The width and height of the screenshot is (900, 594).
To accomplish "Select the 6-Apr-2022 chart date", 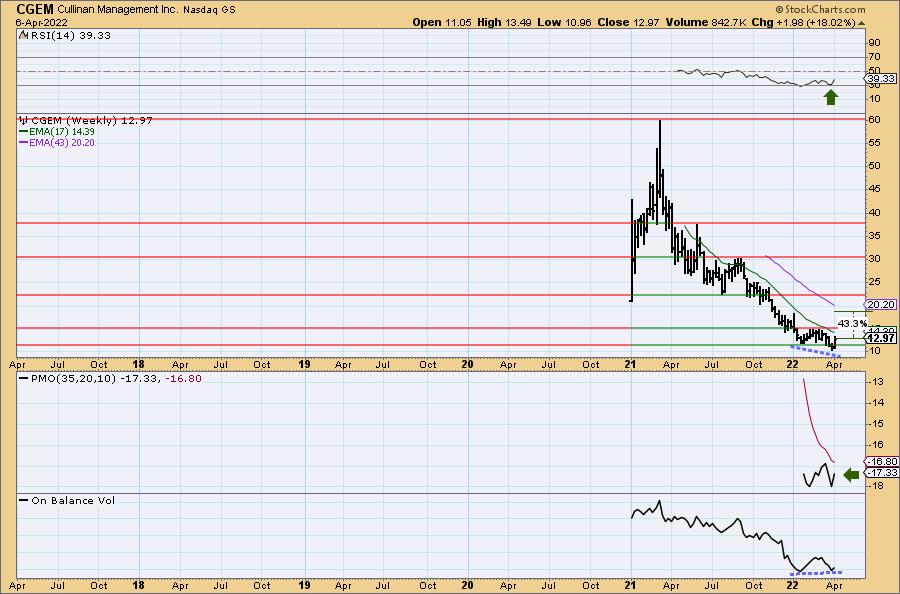I will tap(41, 23).
